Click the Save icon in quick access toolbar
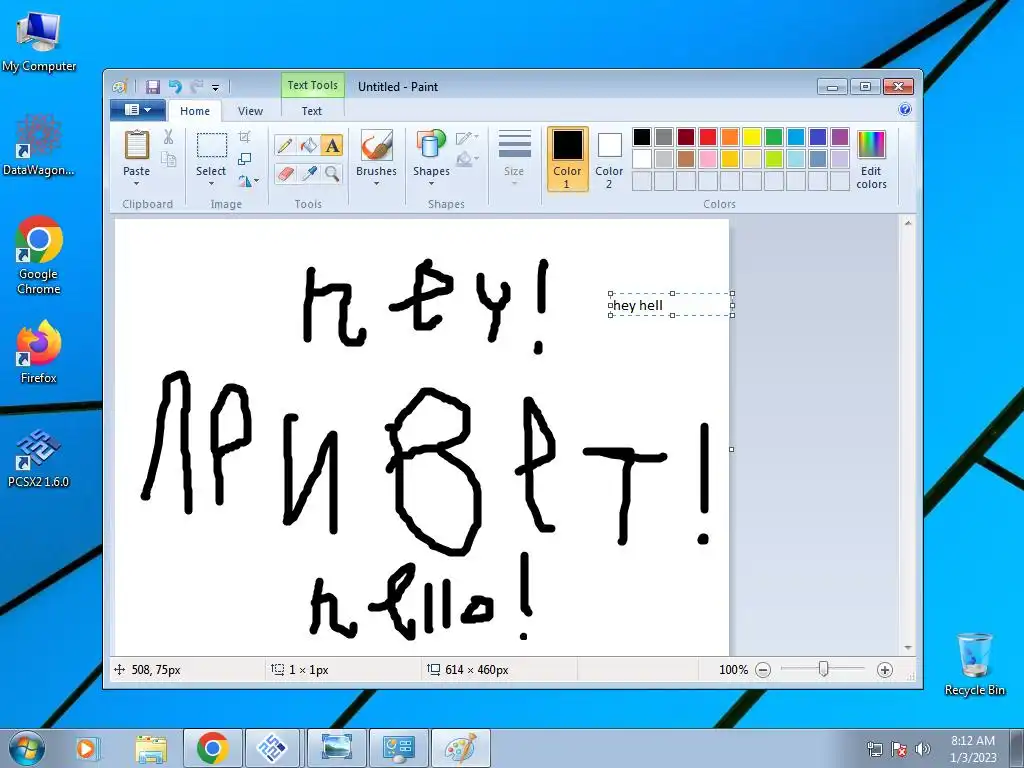The image size is (1024, 768). [153, 87]
